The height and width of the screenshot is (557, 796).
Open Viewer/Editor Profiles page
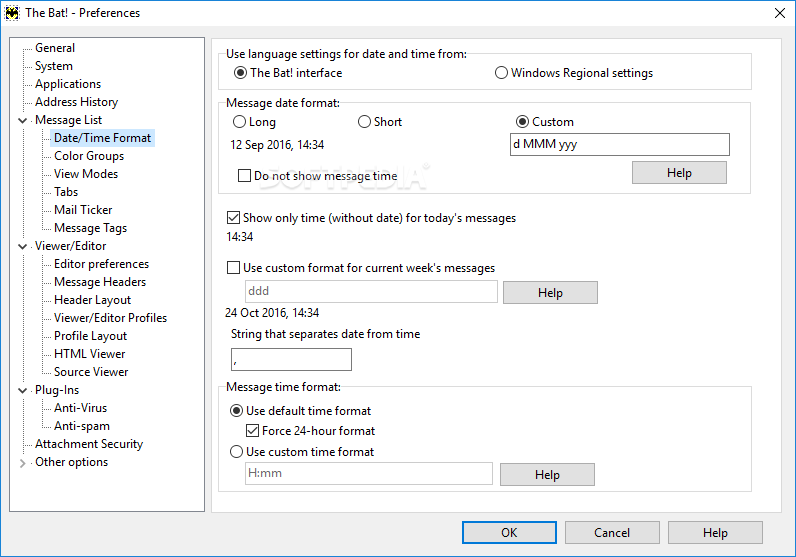pyautogui.click(x=111, y=318)
